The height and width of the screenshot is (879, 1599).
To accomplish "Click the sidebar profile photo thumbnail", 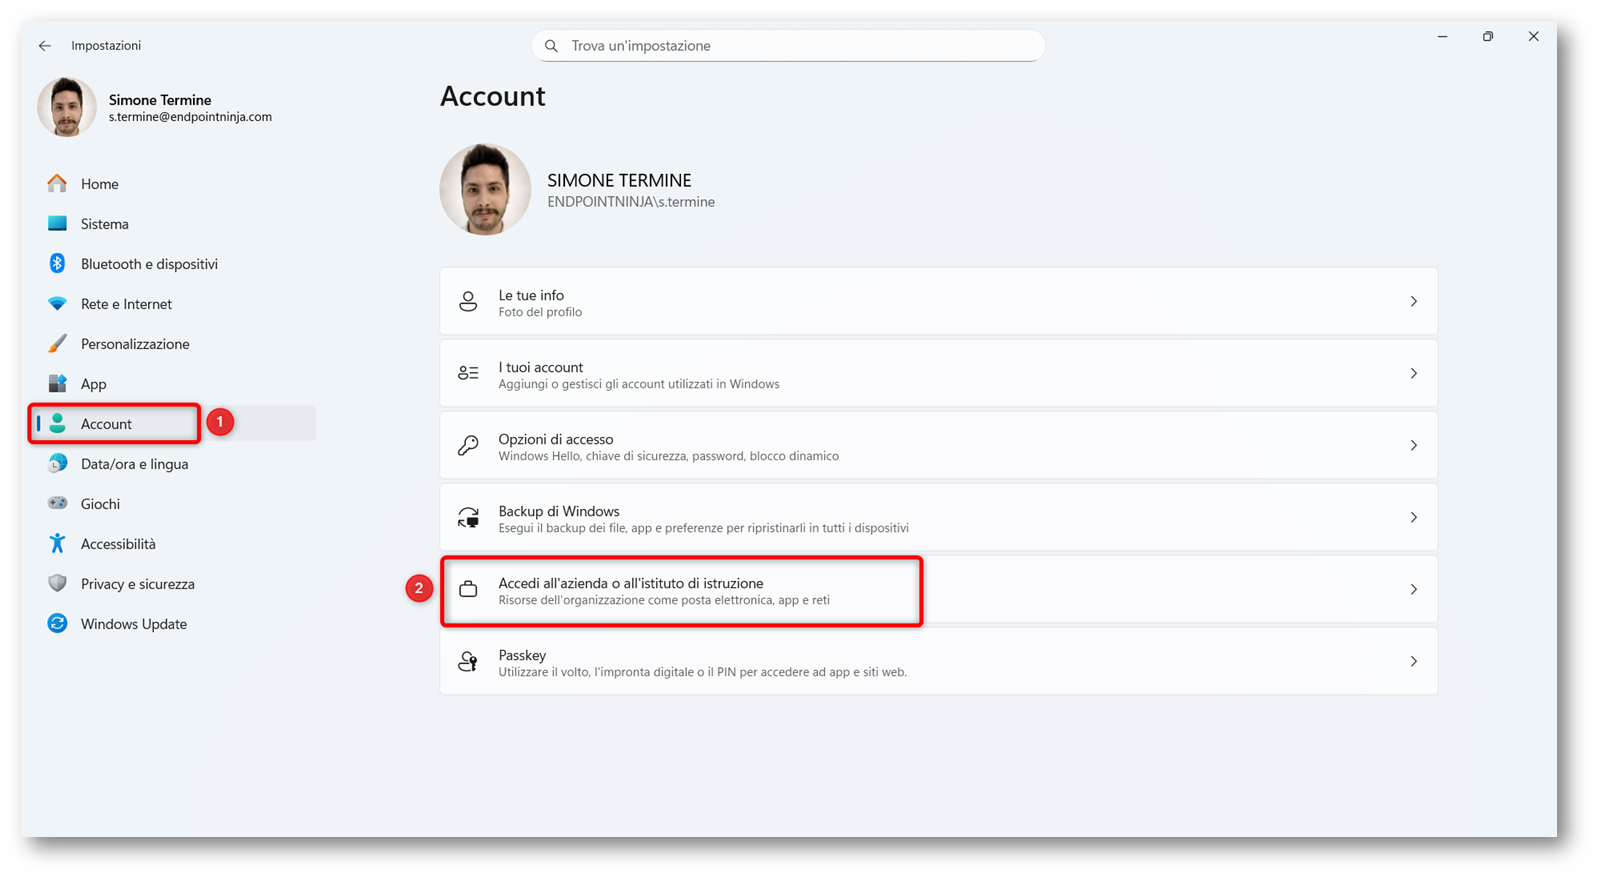I will 67,107.
